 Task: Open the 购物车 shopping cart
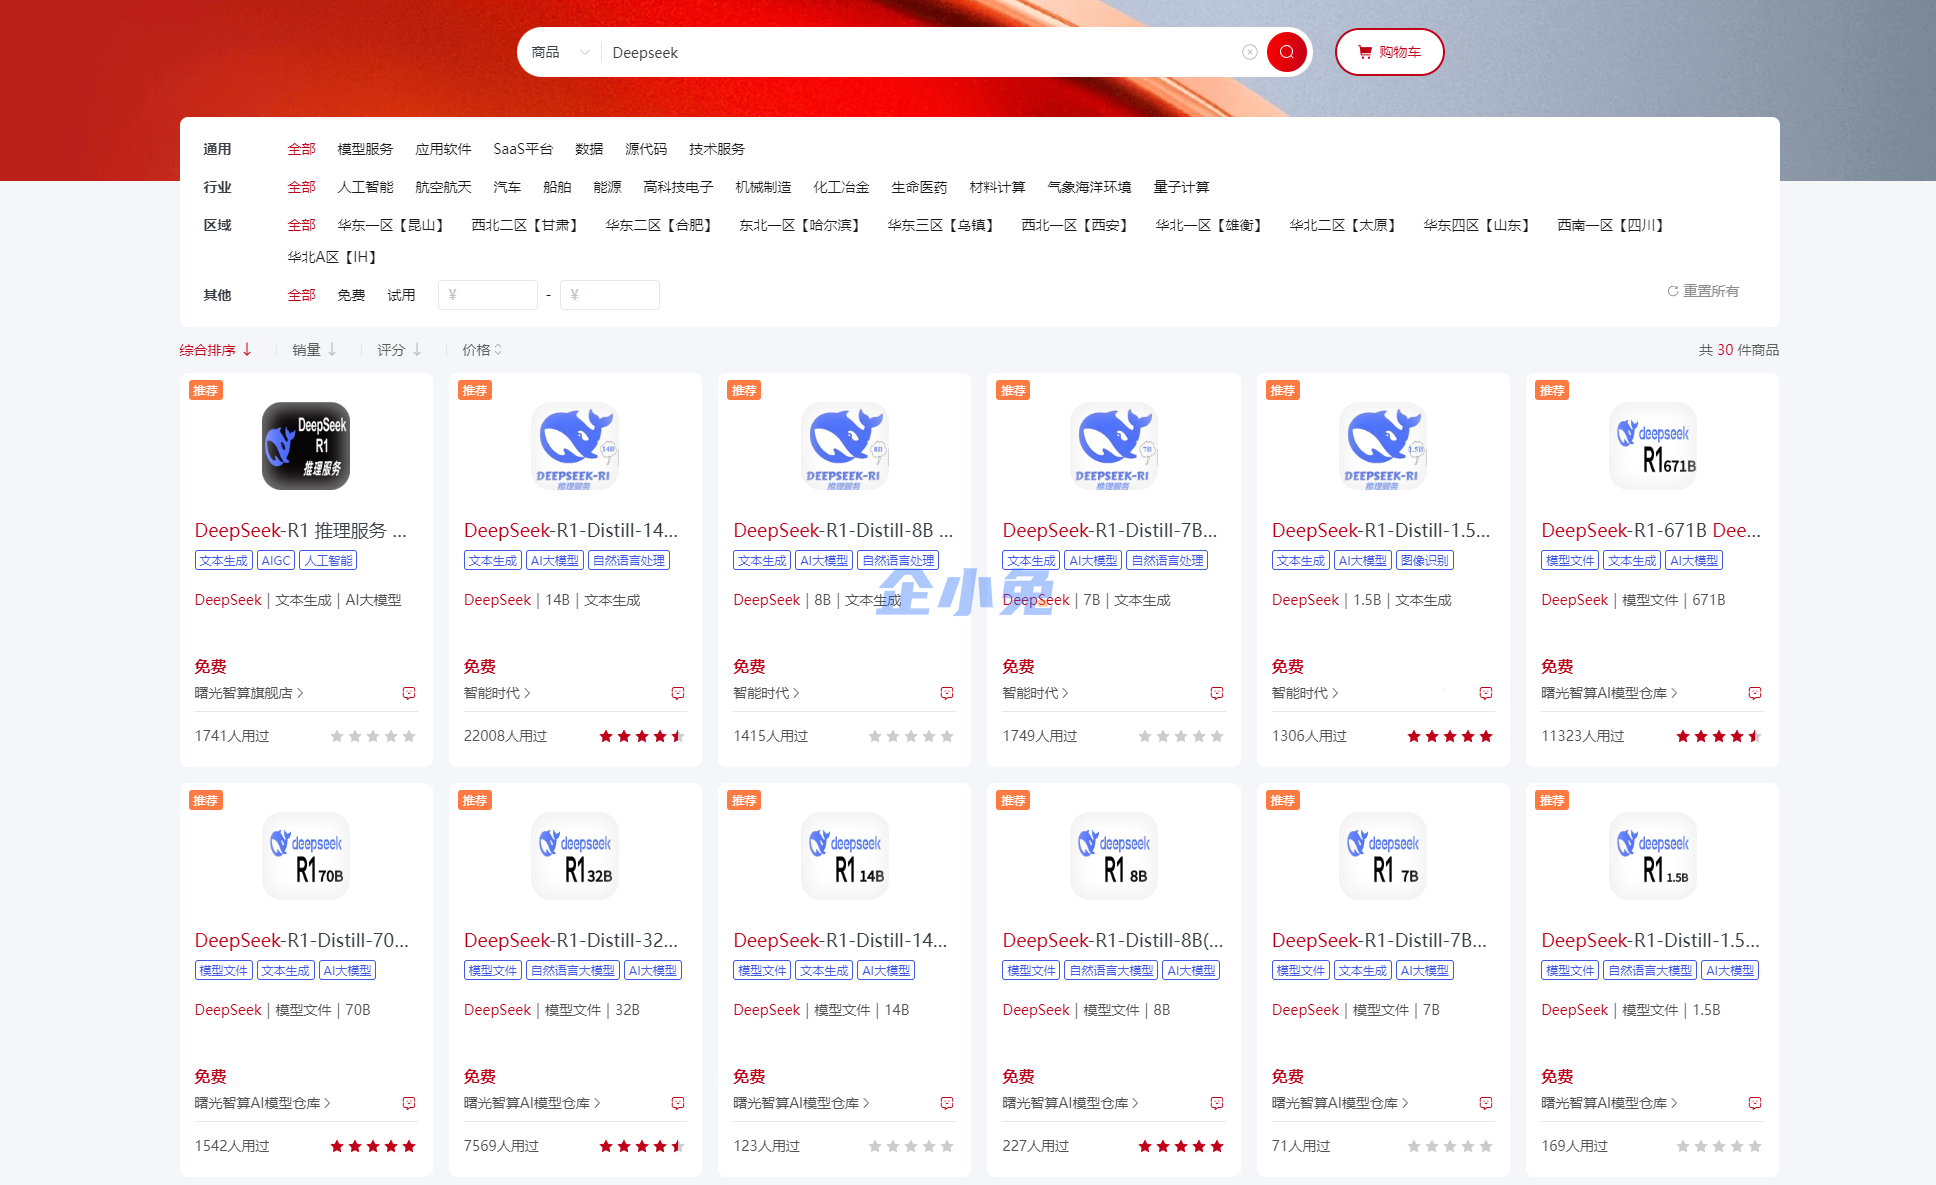point(1389,52)
